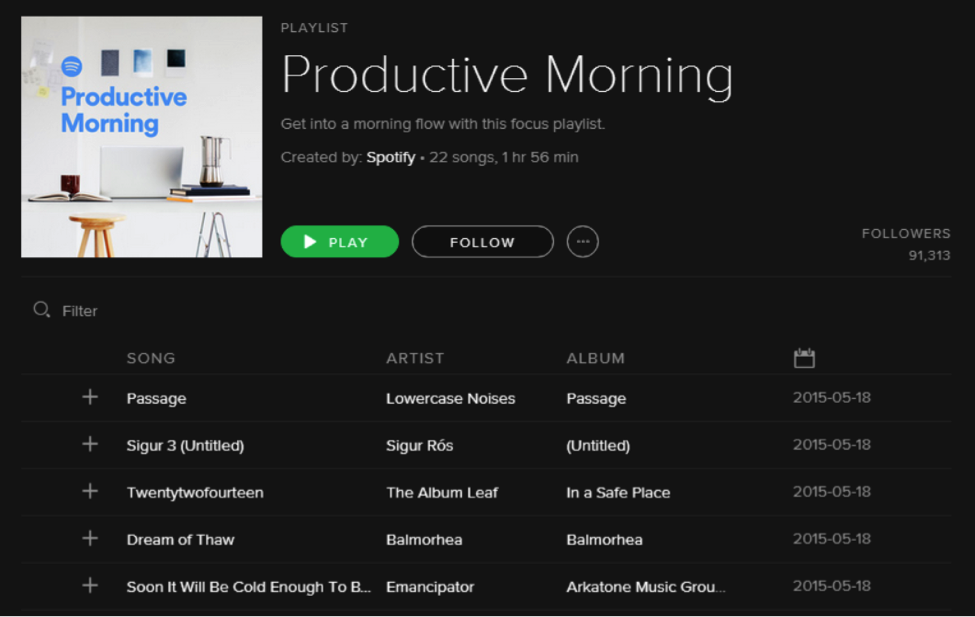Viewport: 975px width, 617px height.
Task: Add Dream of Thaw with plus icon
Action: click(x=90, y=538)
